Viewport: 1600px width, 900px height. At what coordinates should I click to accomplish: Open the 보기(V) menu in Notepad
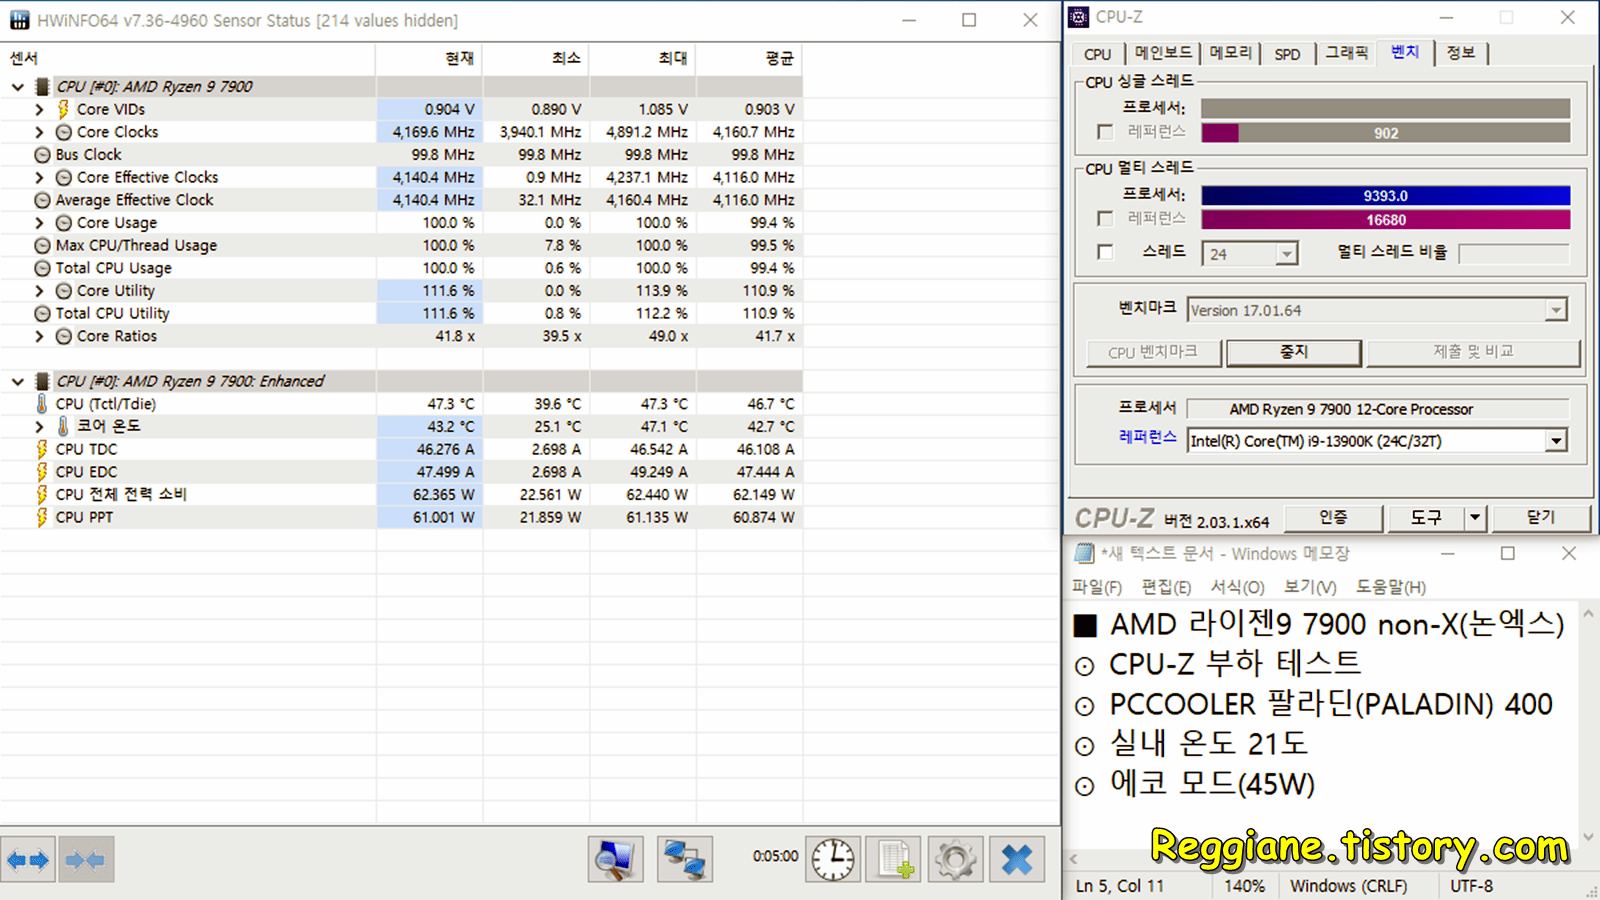pos(1310,587)
